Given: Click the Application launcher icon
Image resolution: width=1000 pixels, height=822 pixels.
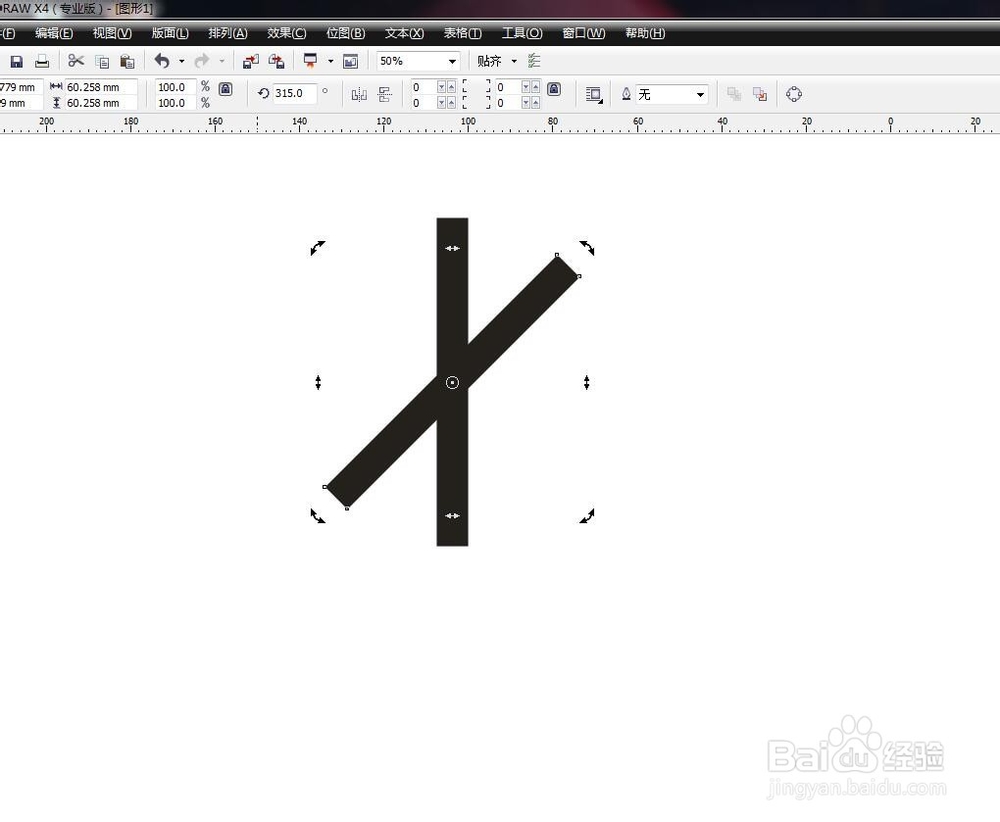Looking at the screenshot, I should (x=311, y=61).
